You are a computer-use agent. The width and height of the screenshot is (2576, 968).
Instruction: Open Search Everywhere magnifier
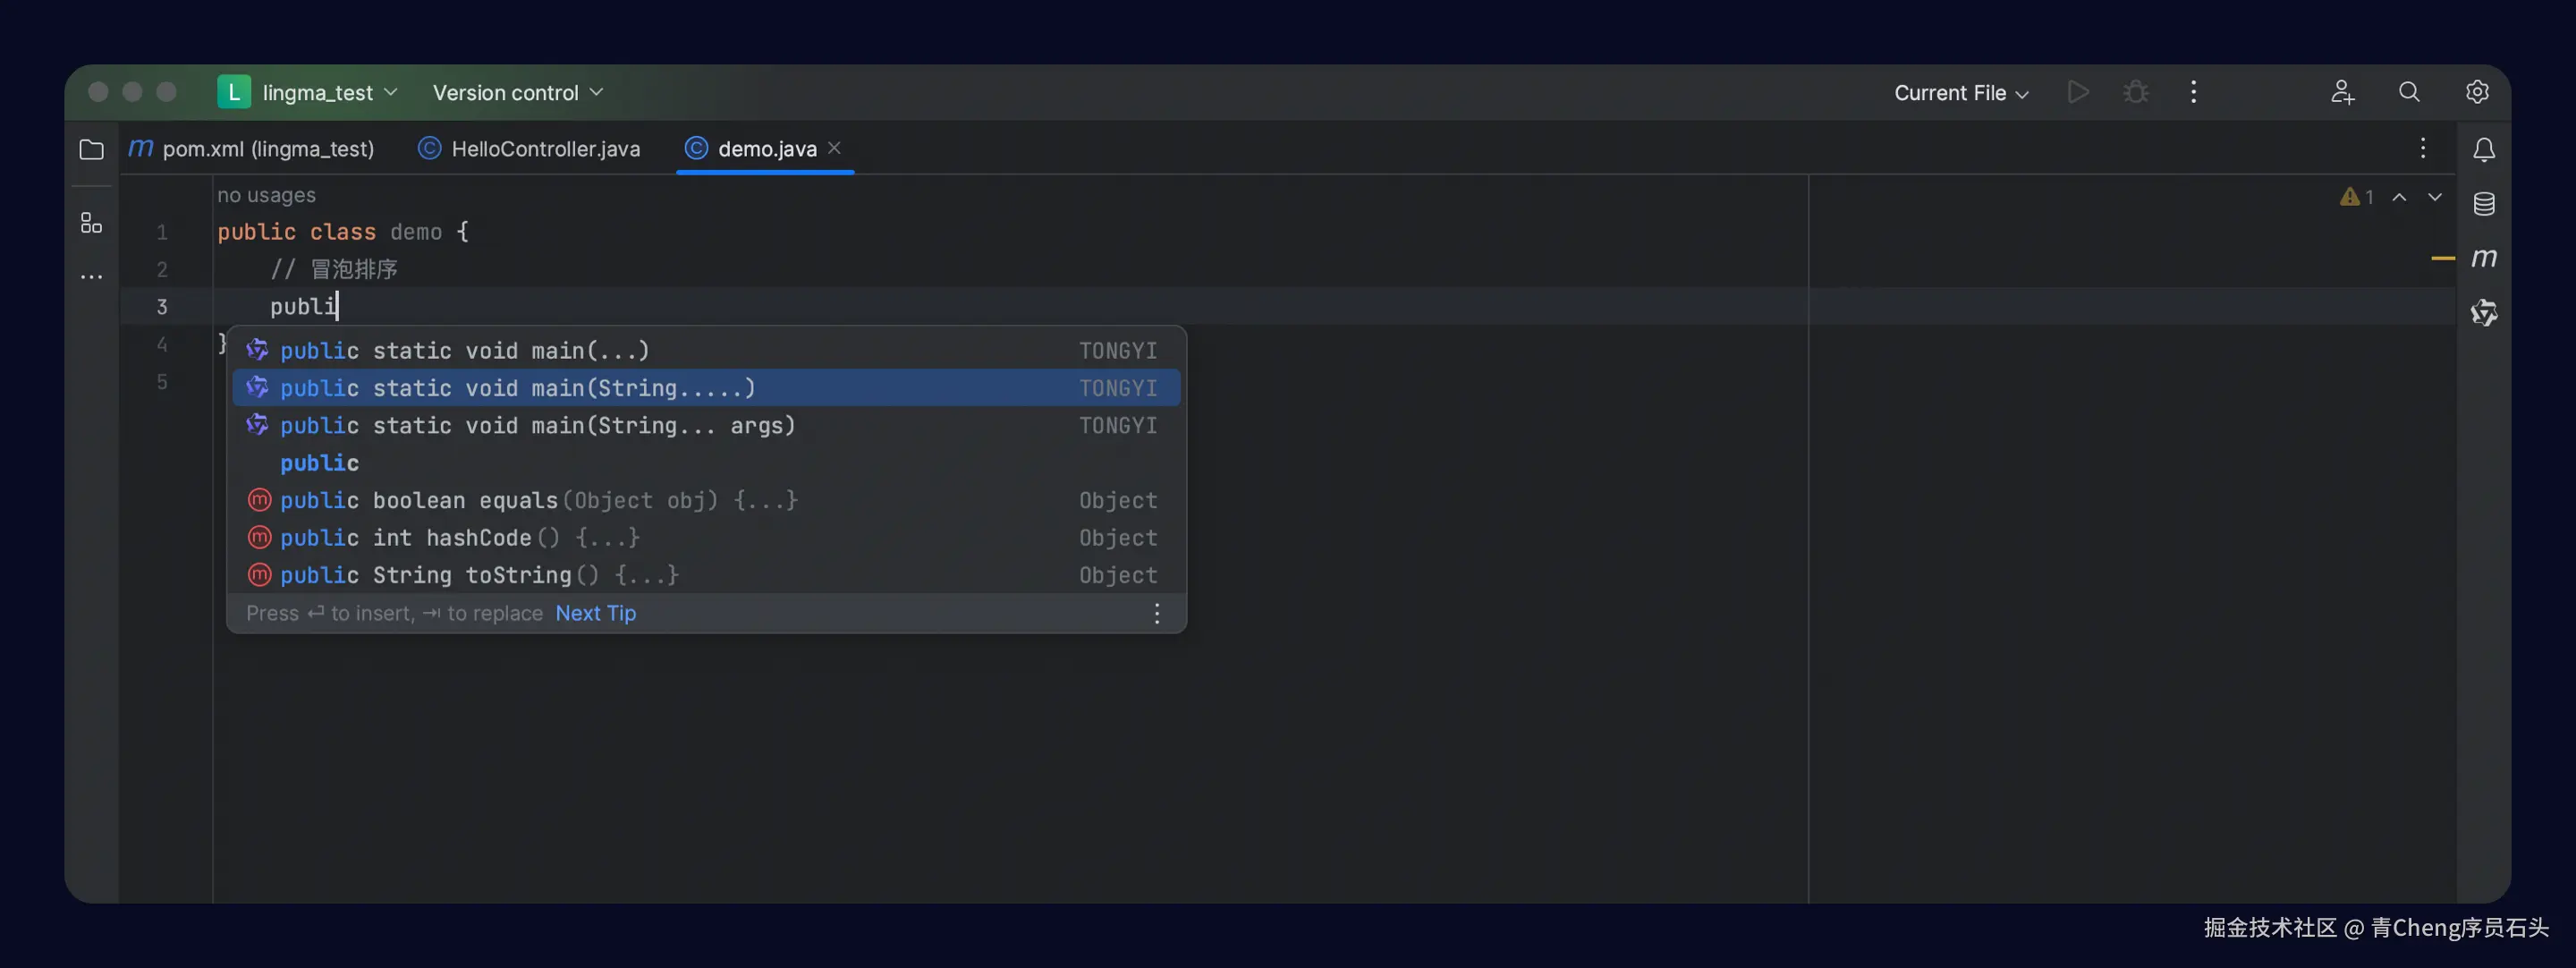click(2409, 92)
